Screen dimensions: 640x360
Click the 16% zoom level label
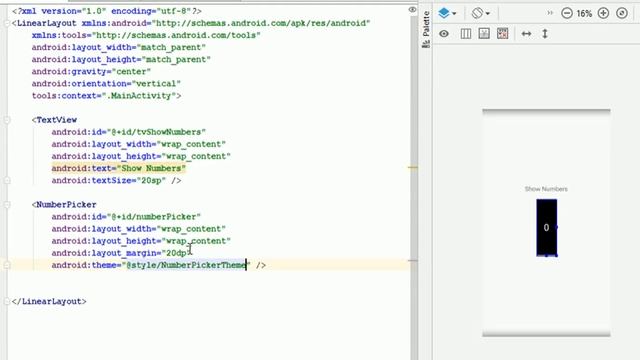(x=584, y=13)
